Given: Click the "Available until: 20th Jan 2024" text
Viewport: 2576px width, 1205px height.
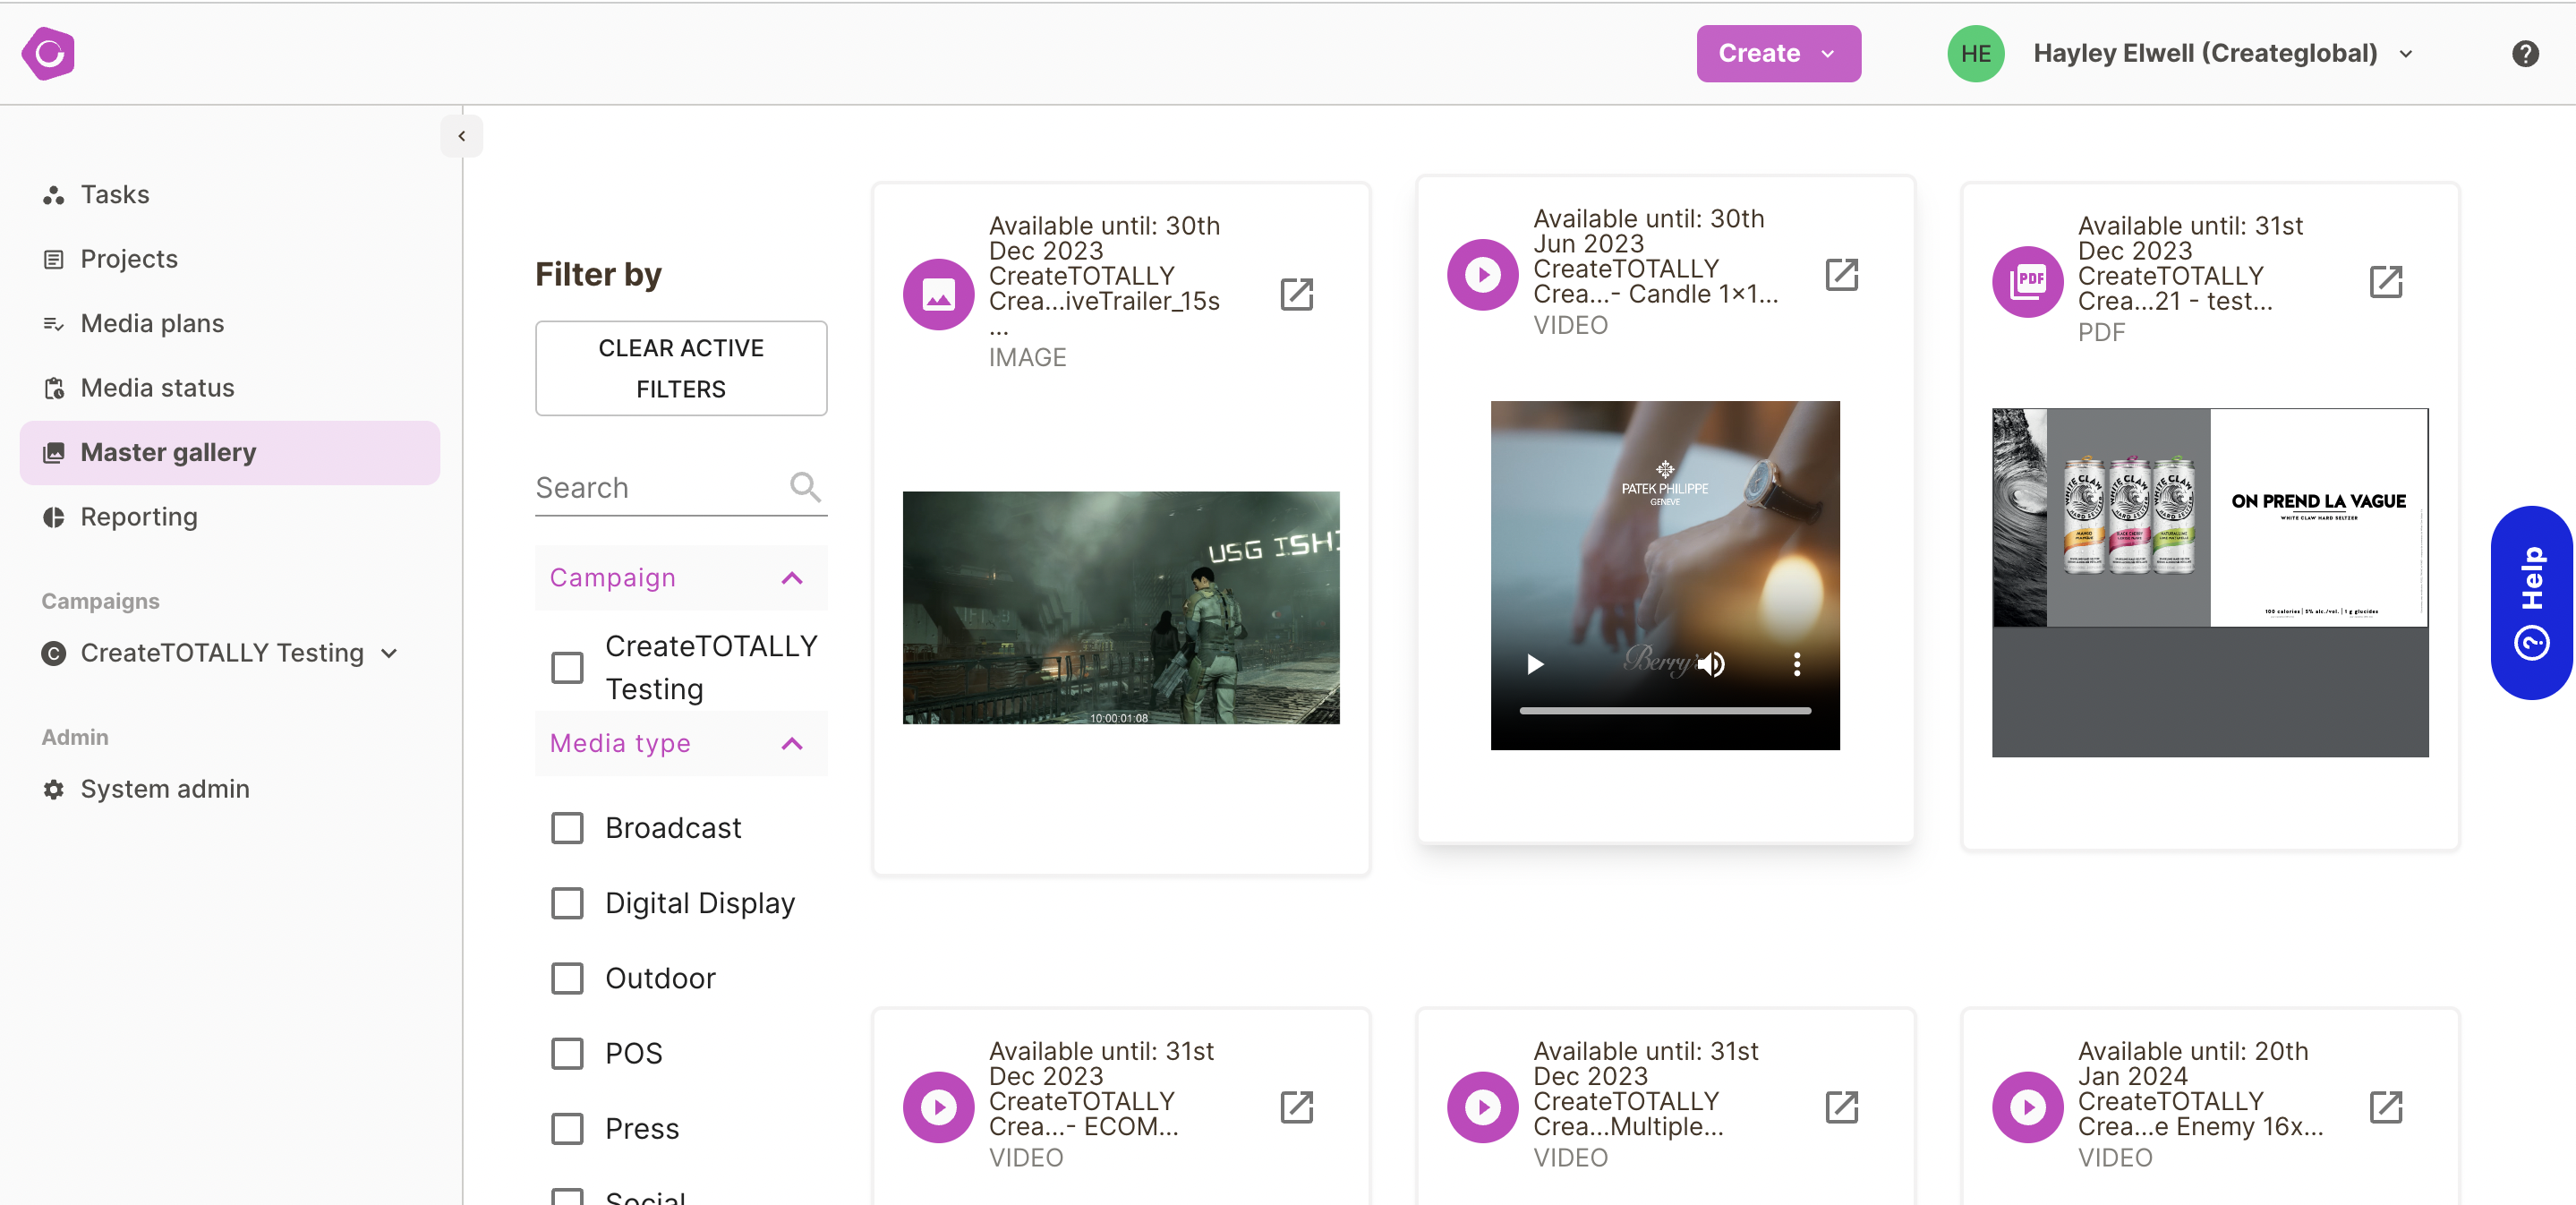Looking at the screenshot, I should pos(2192,1064).
